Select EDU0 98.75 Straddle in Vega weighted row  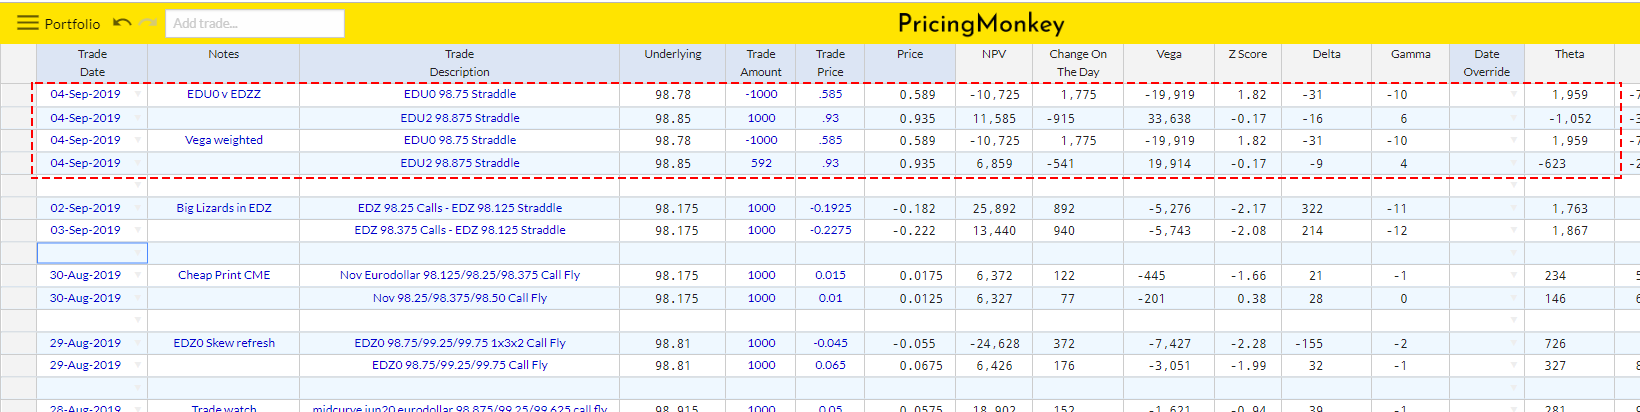pyautogui.click(x=459, y=140)
